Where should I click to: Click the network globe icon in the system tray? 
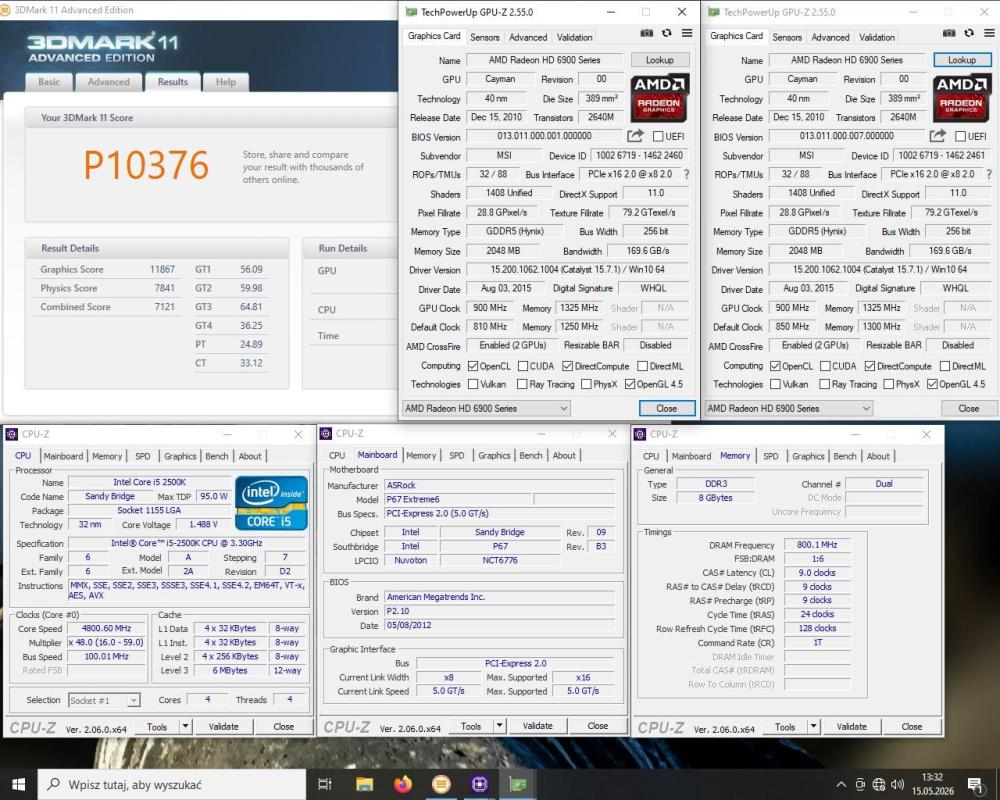[879, 785]
